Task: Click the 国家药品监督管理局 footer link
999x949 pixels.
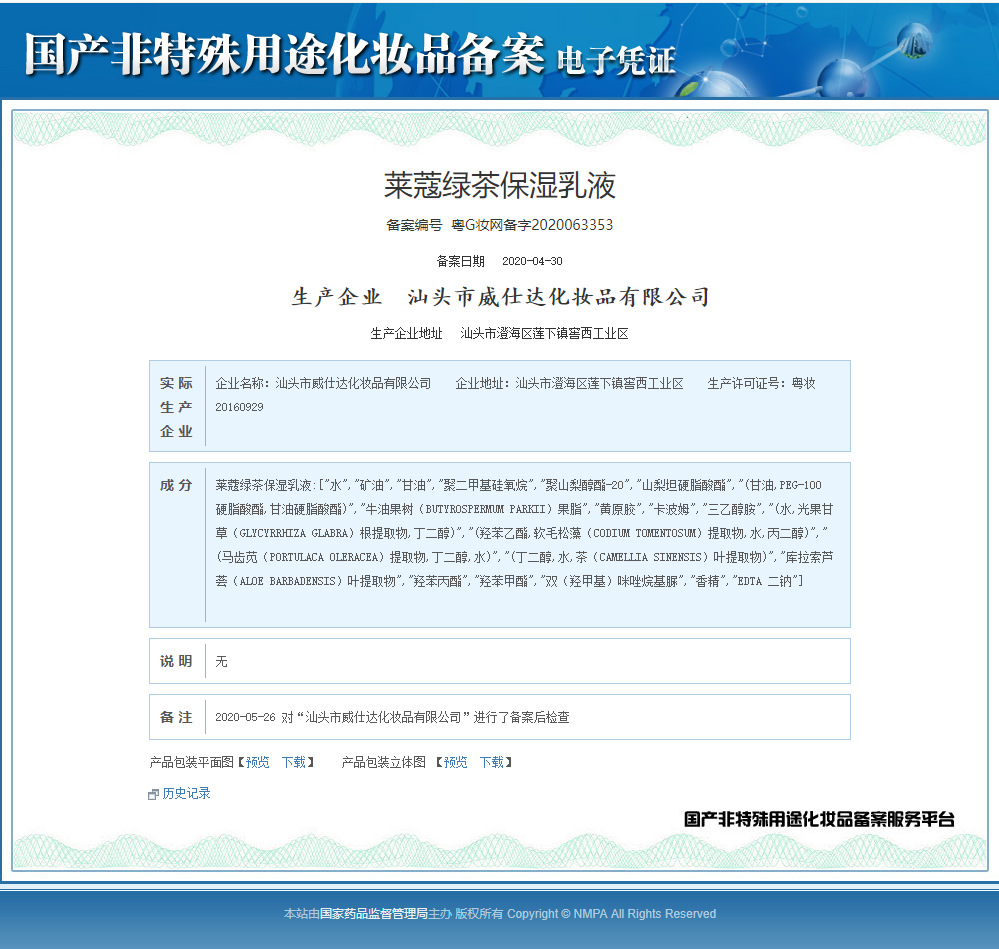Action: pyautogui.click(x=373, y=914)
